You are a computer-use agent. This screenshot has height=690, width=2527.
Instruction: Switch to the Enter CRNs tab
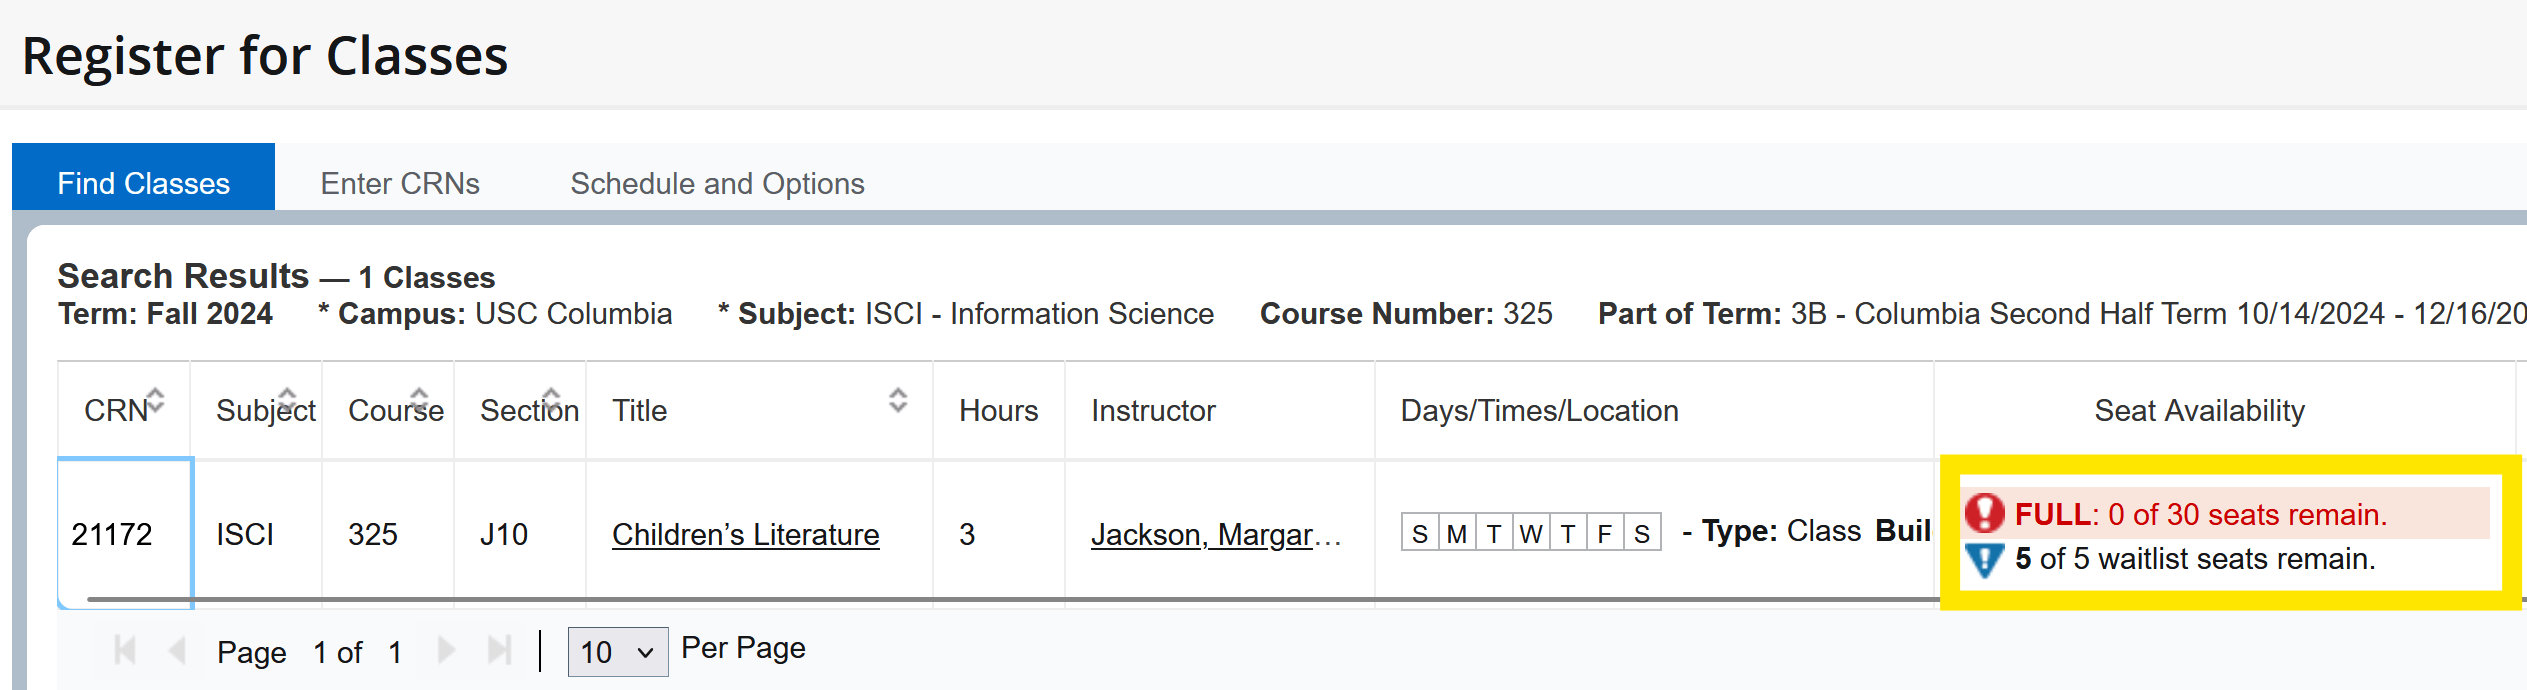(x=400, y=183)
